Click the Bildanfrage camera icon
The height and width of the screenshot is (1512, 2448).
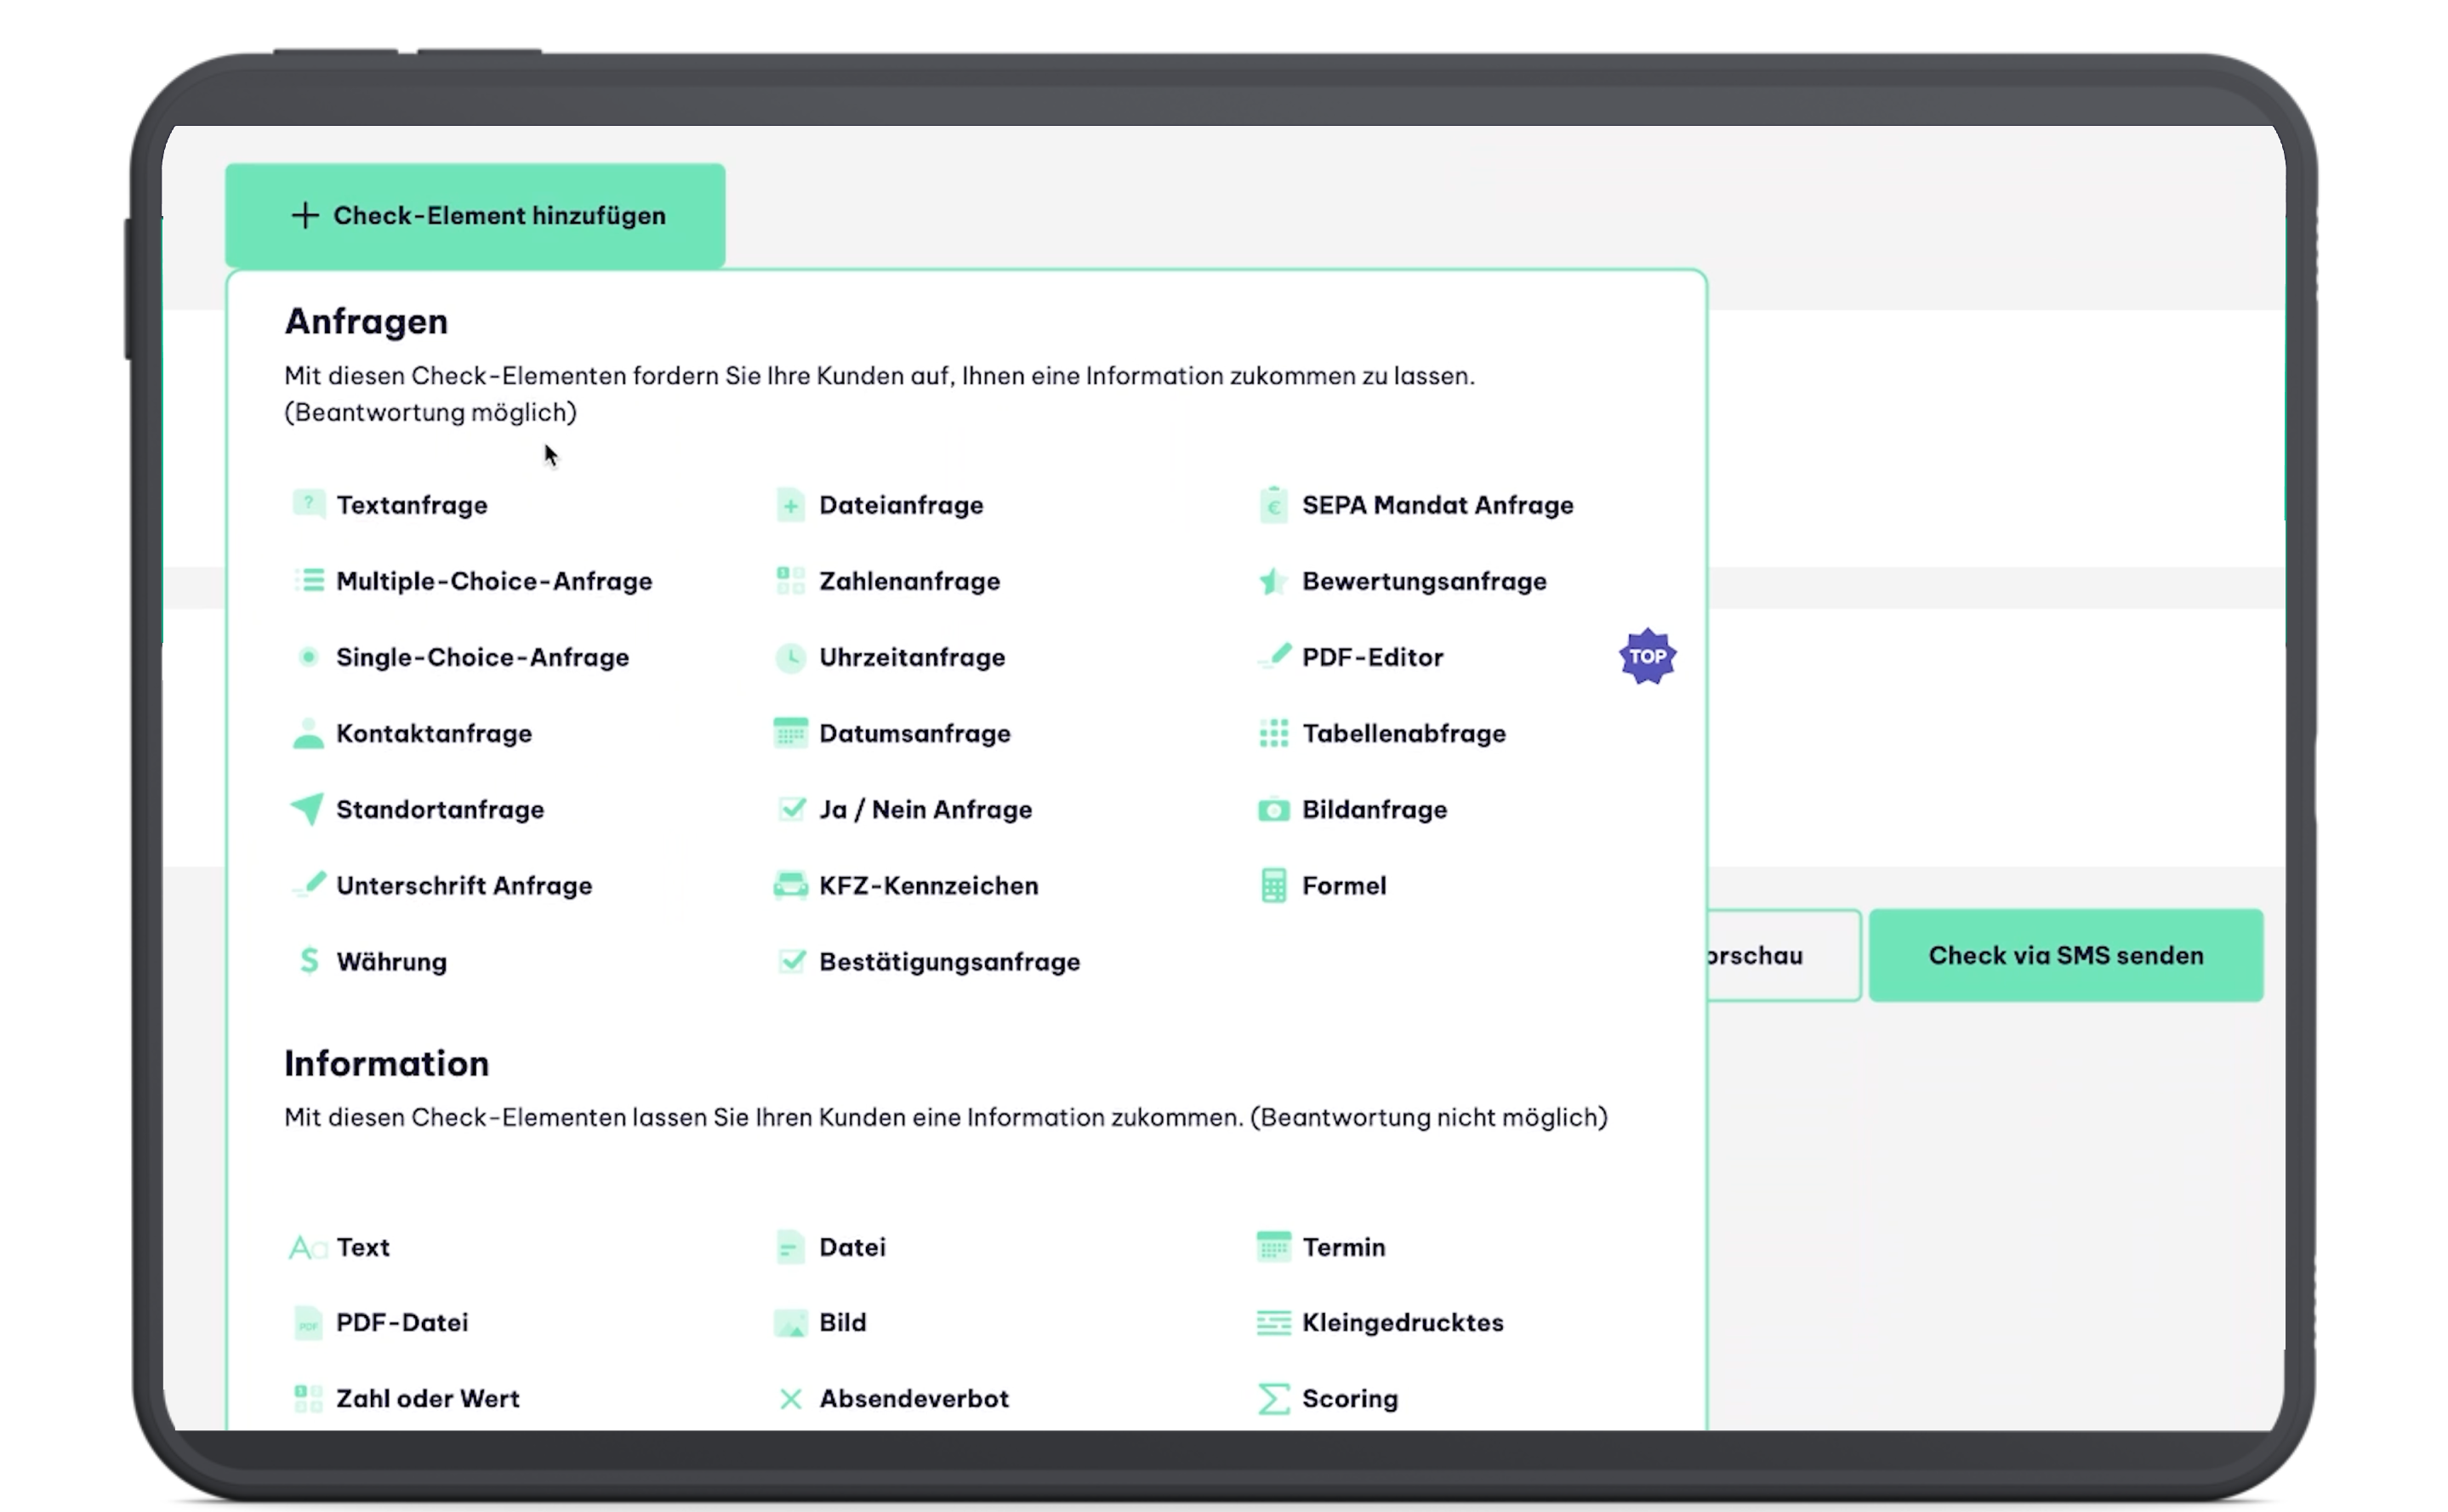(x=1273, y=809)
